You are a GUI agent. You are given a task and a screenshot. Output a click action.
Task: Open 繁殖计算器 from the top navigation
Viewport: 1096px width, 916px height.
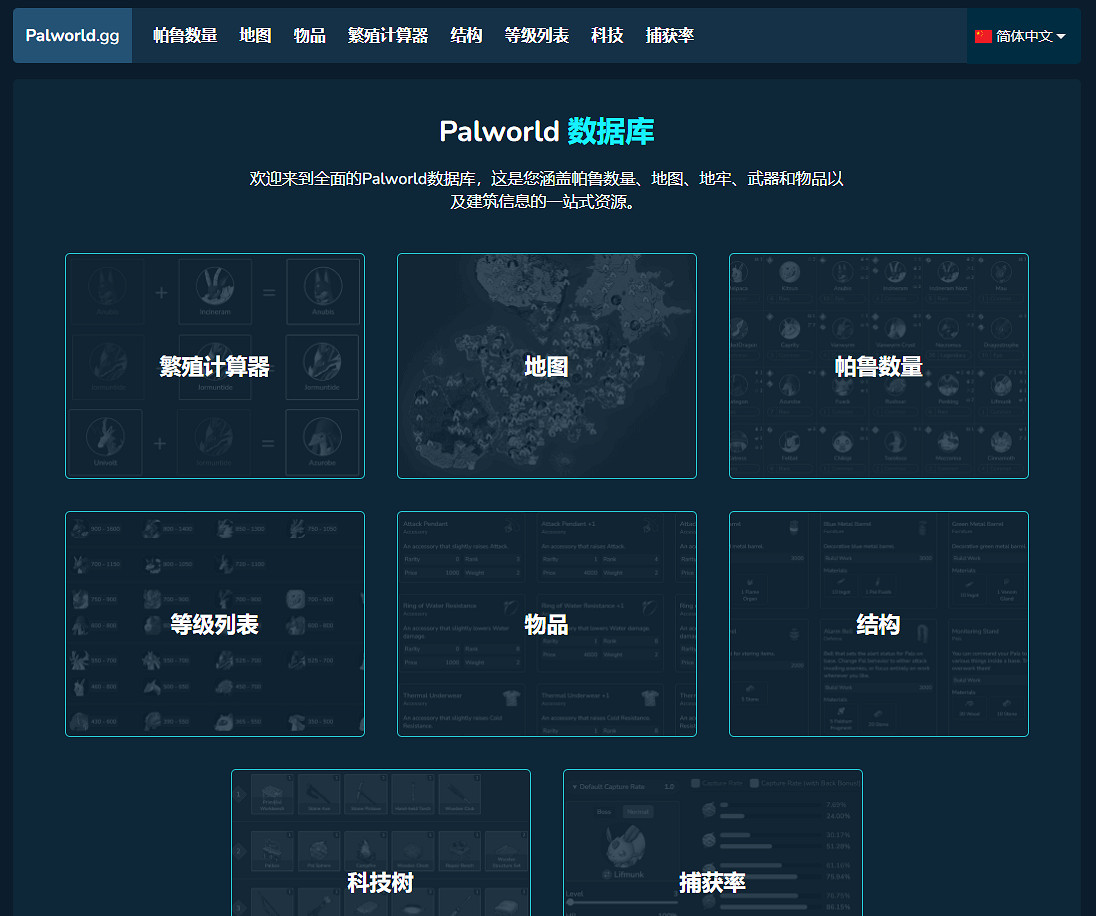[387, 36]
